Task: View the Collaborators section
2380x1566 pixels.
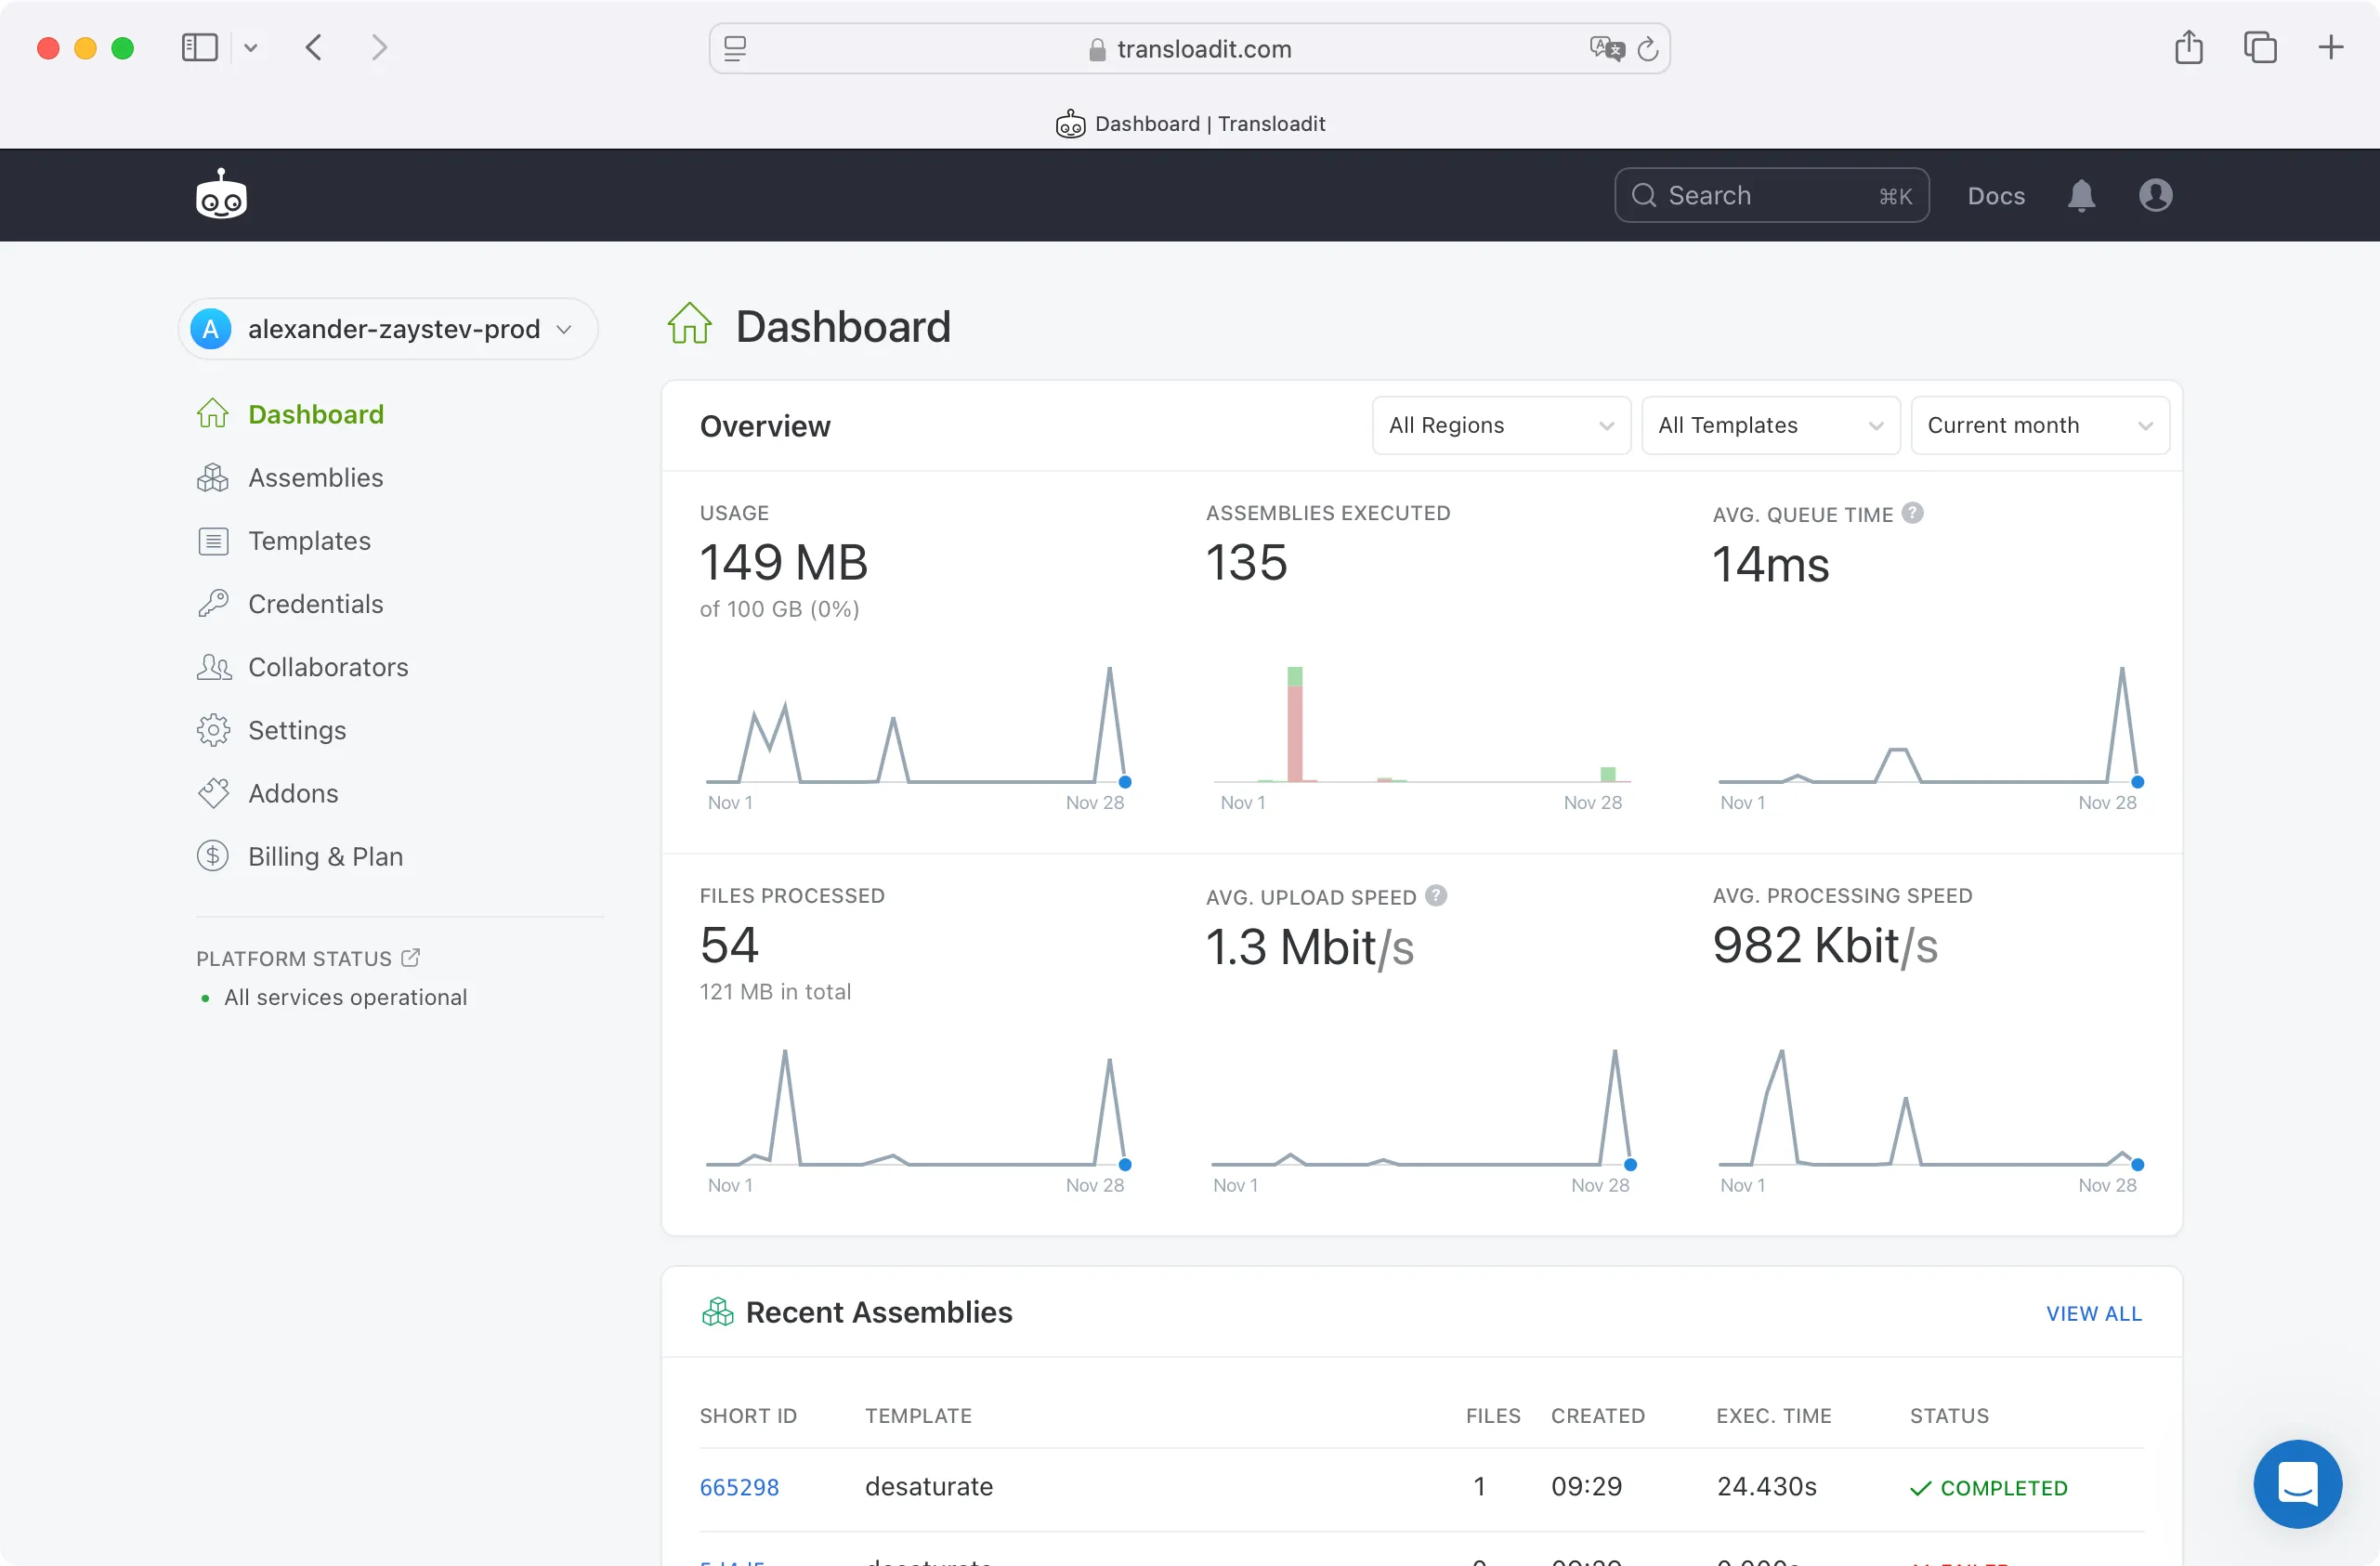Action: 328,667
